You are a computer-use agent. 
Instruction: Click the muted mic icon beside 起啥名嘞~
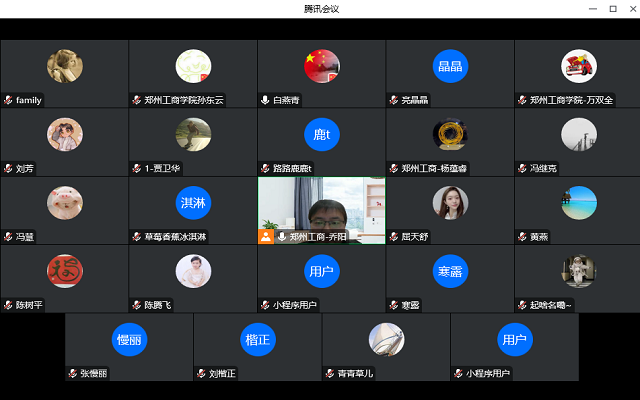(x=522, y=305)
